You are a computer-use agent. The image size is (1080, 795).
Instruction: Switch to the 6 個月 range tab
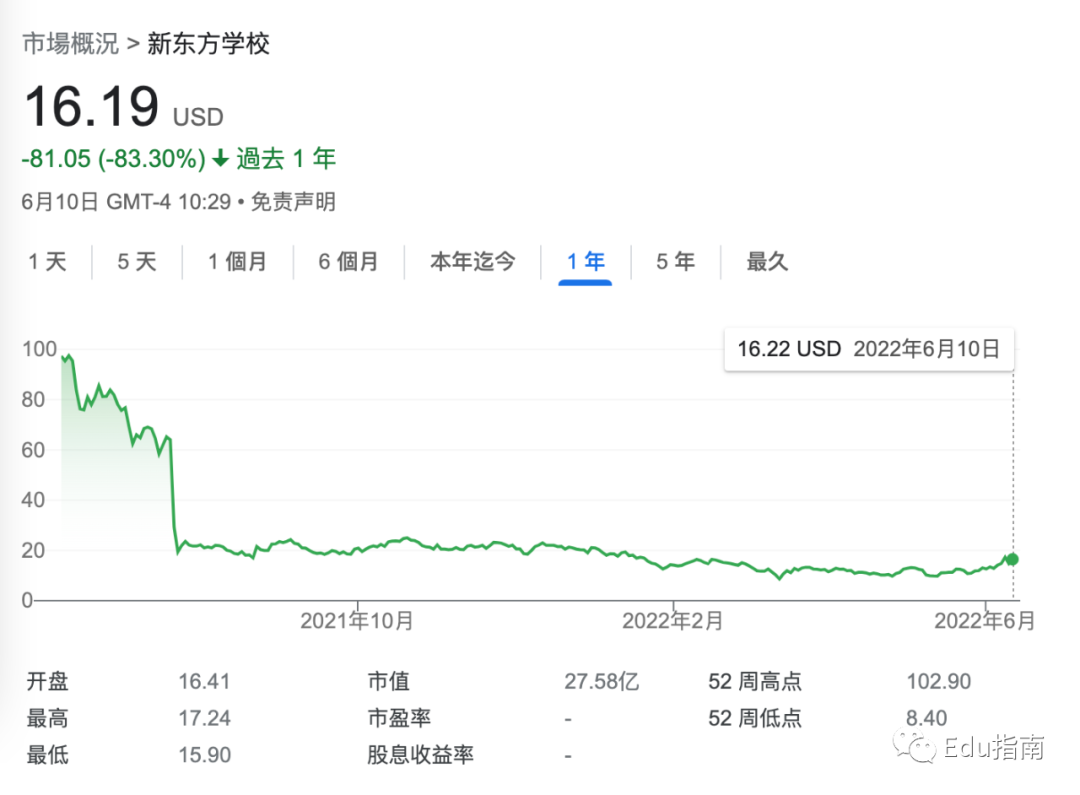click(x=349, y=262)
